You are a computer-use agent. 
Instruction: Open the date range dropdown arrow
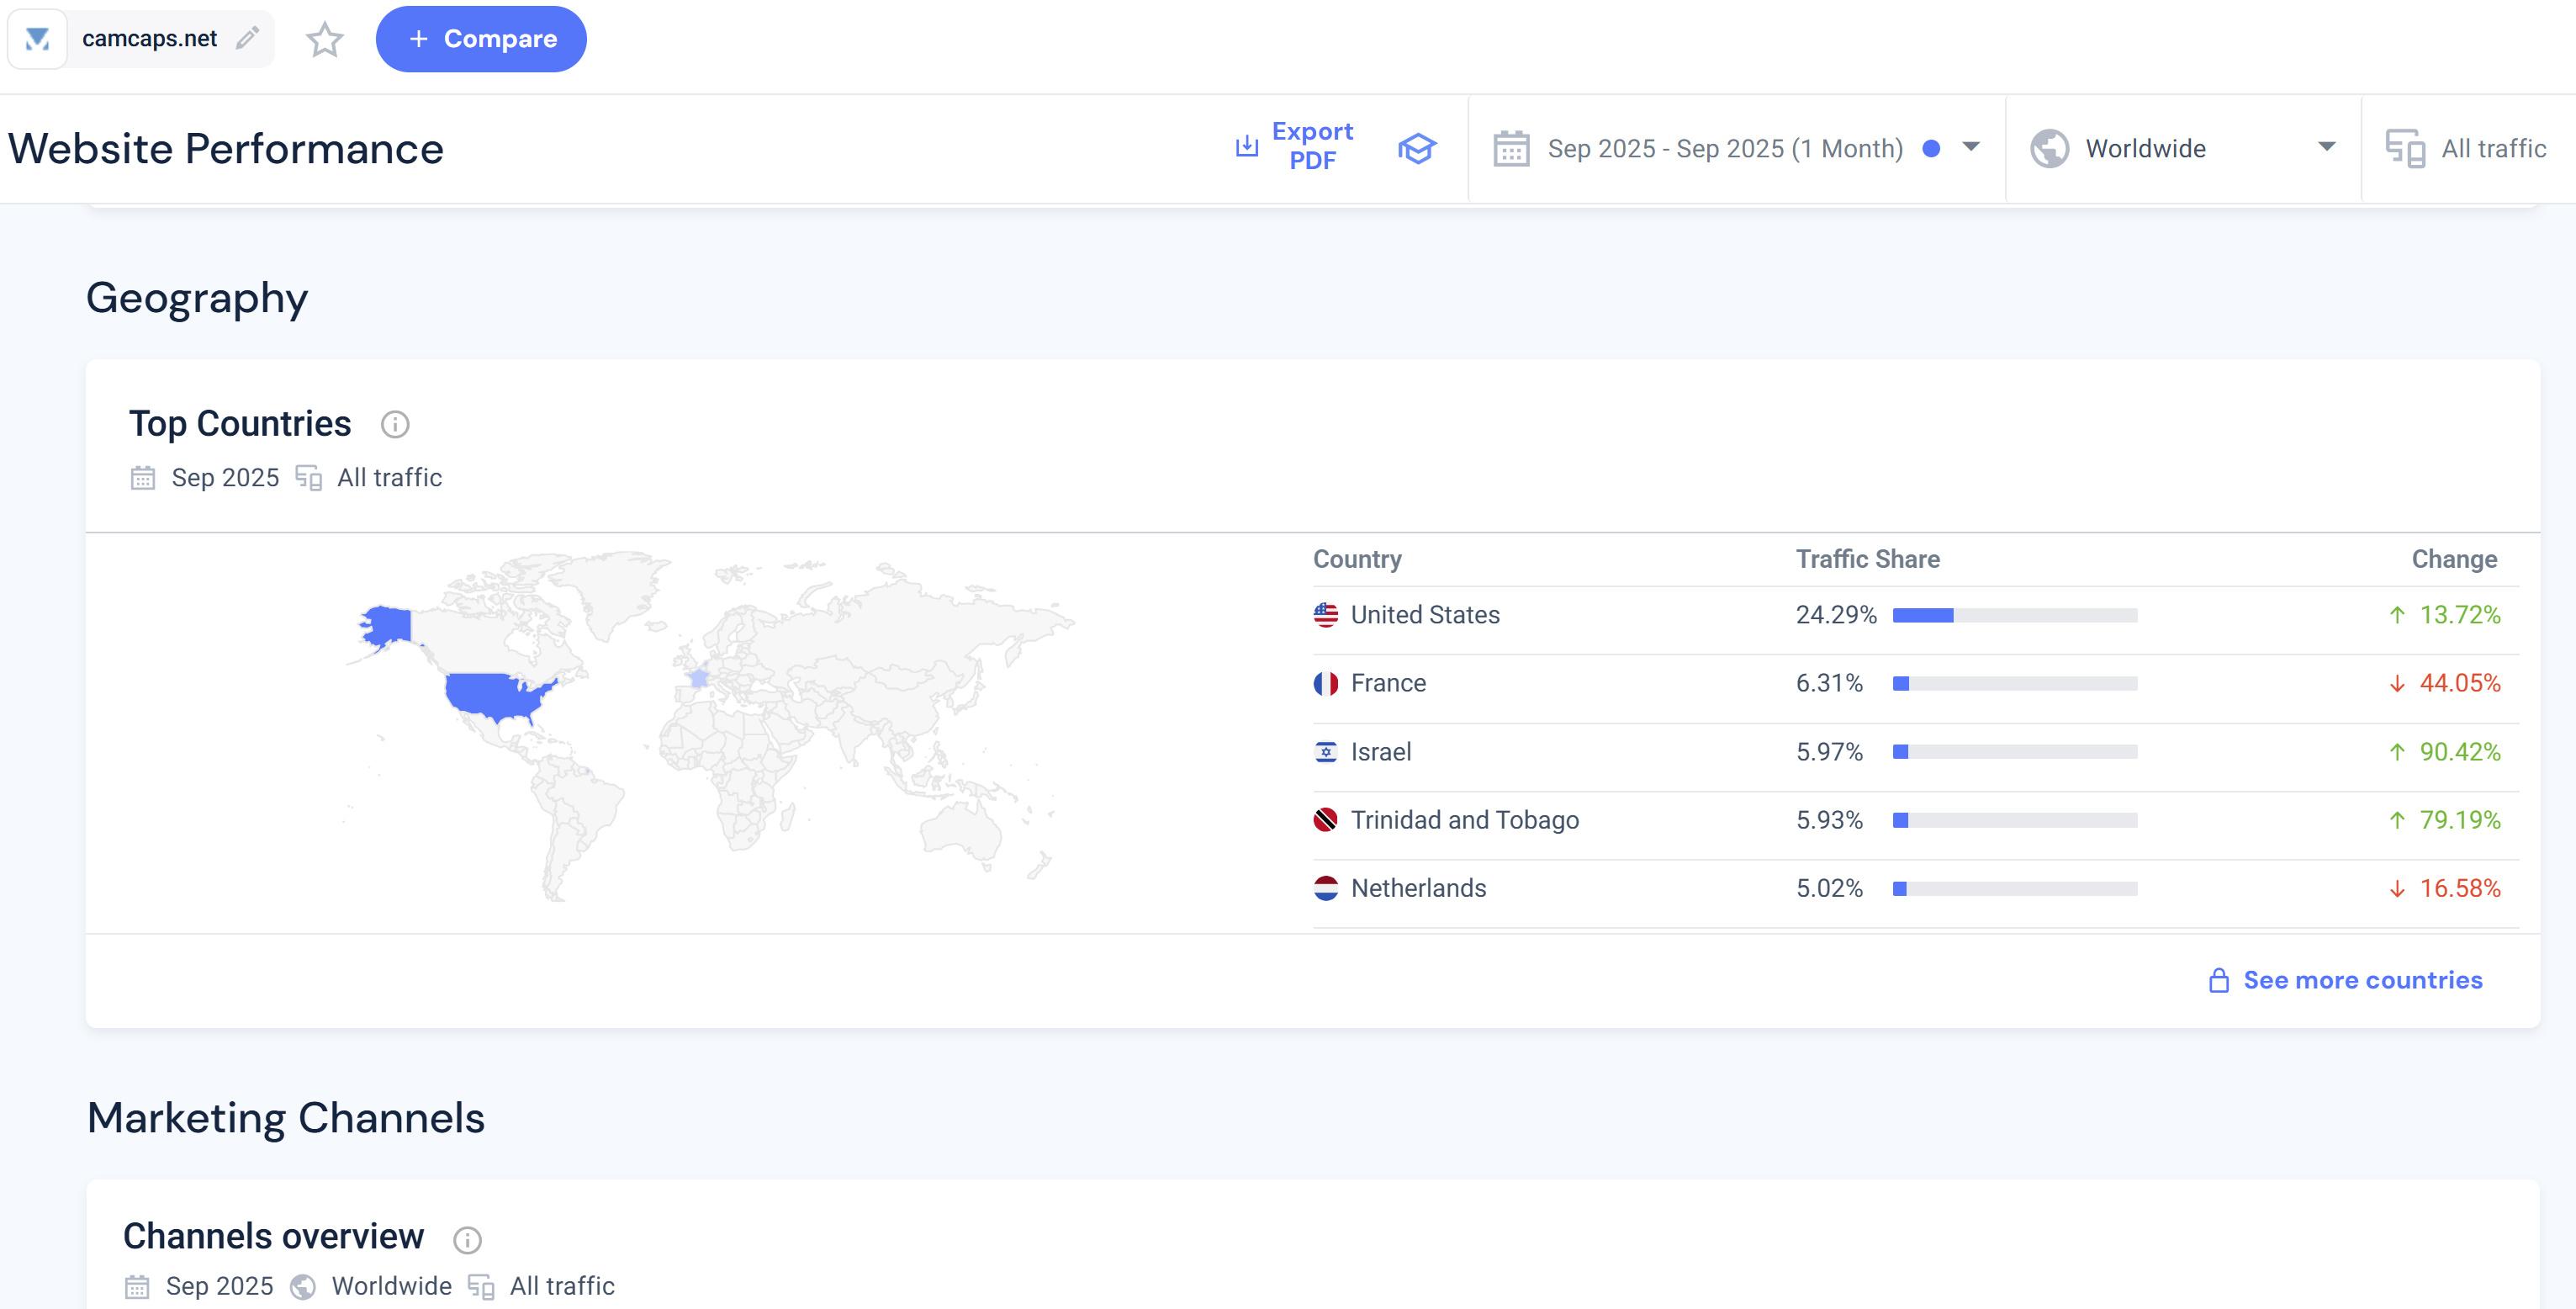pyautogui.click(x=1970, y=147)
